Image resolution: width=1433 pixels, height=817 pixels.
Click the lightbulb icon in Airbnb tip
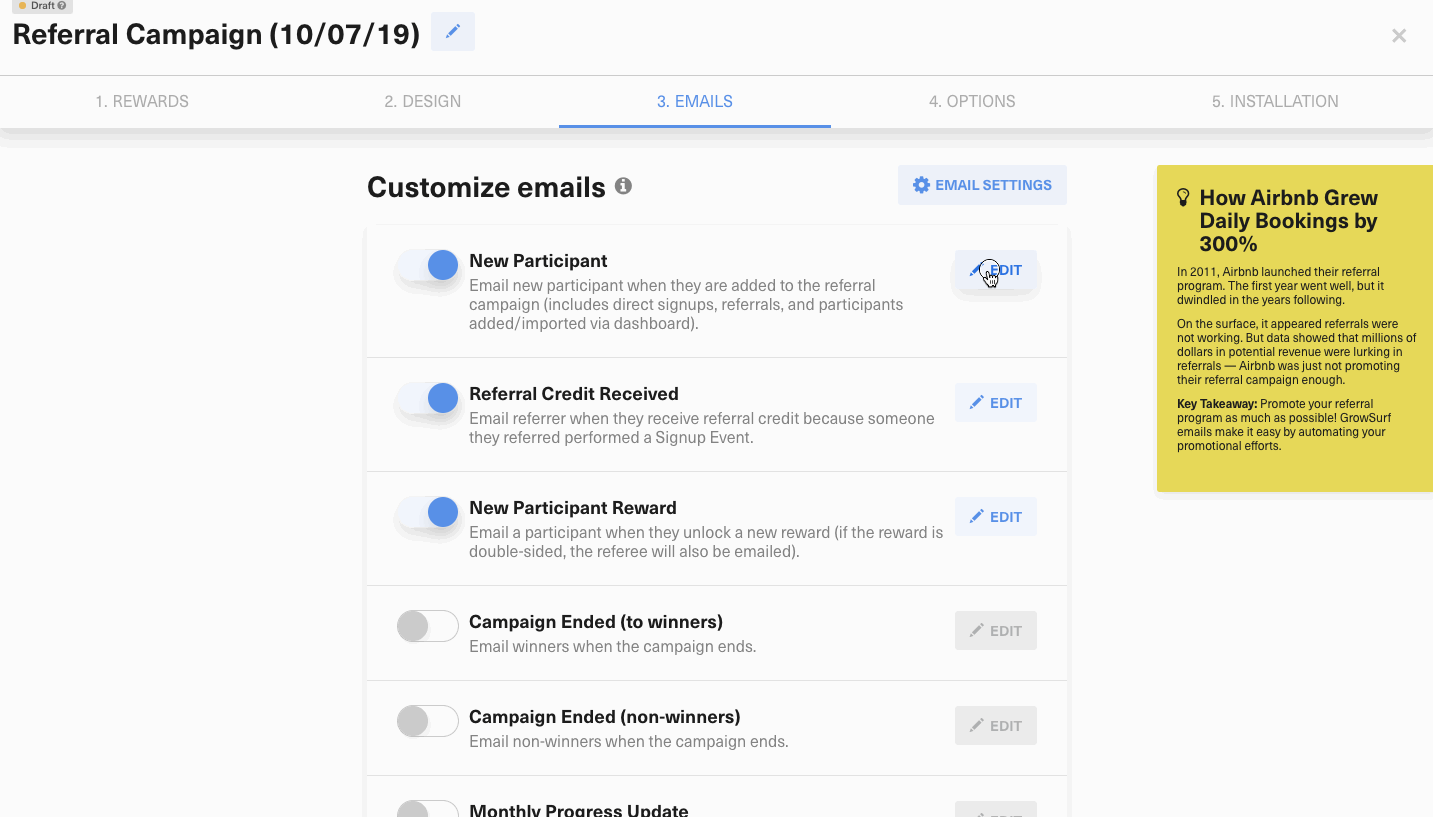(1183, 197)
